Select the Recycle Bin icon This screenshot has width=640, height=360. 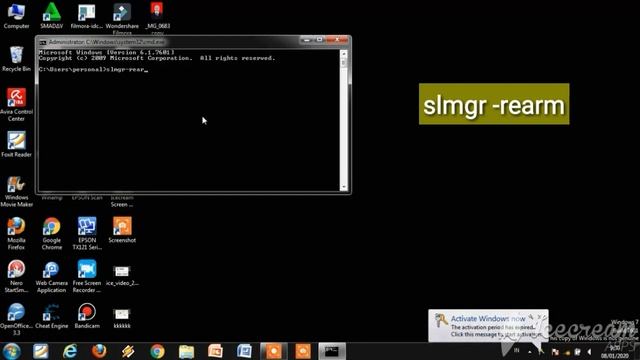[16, 59]
